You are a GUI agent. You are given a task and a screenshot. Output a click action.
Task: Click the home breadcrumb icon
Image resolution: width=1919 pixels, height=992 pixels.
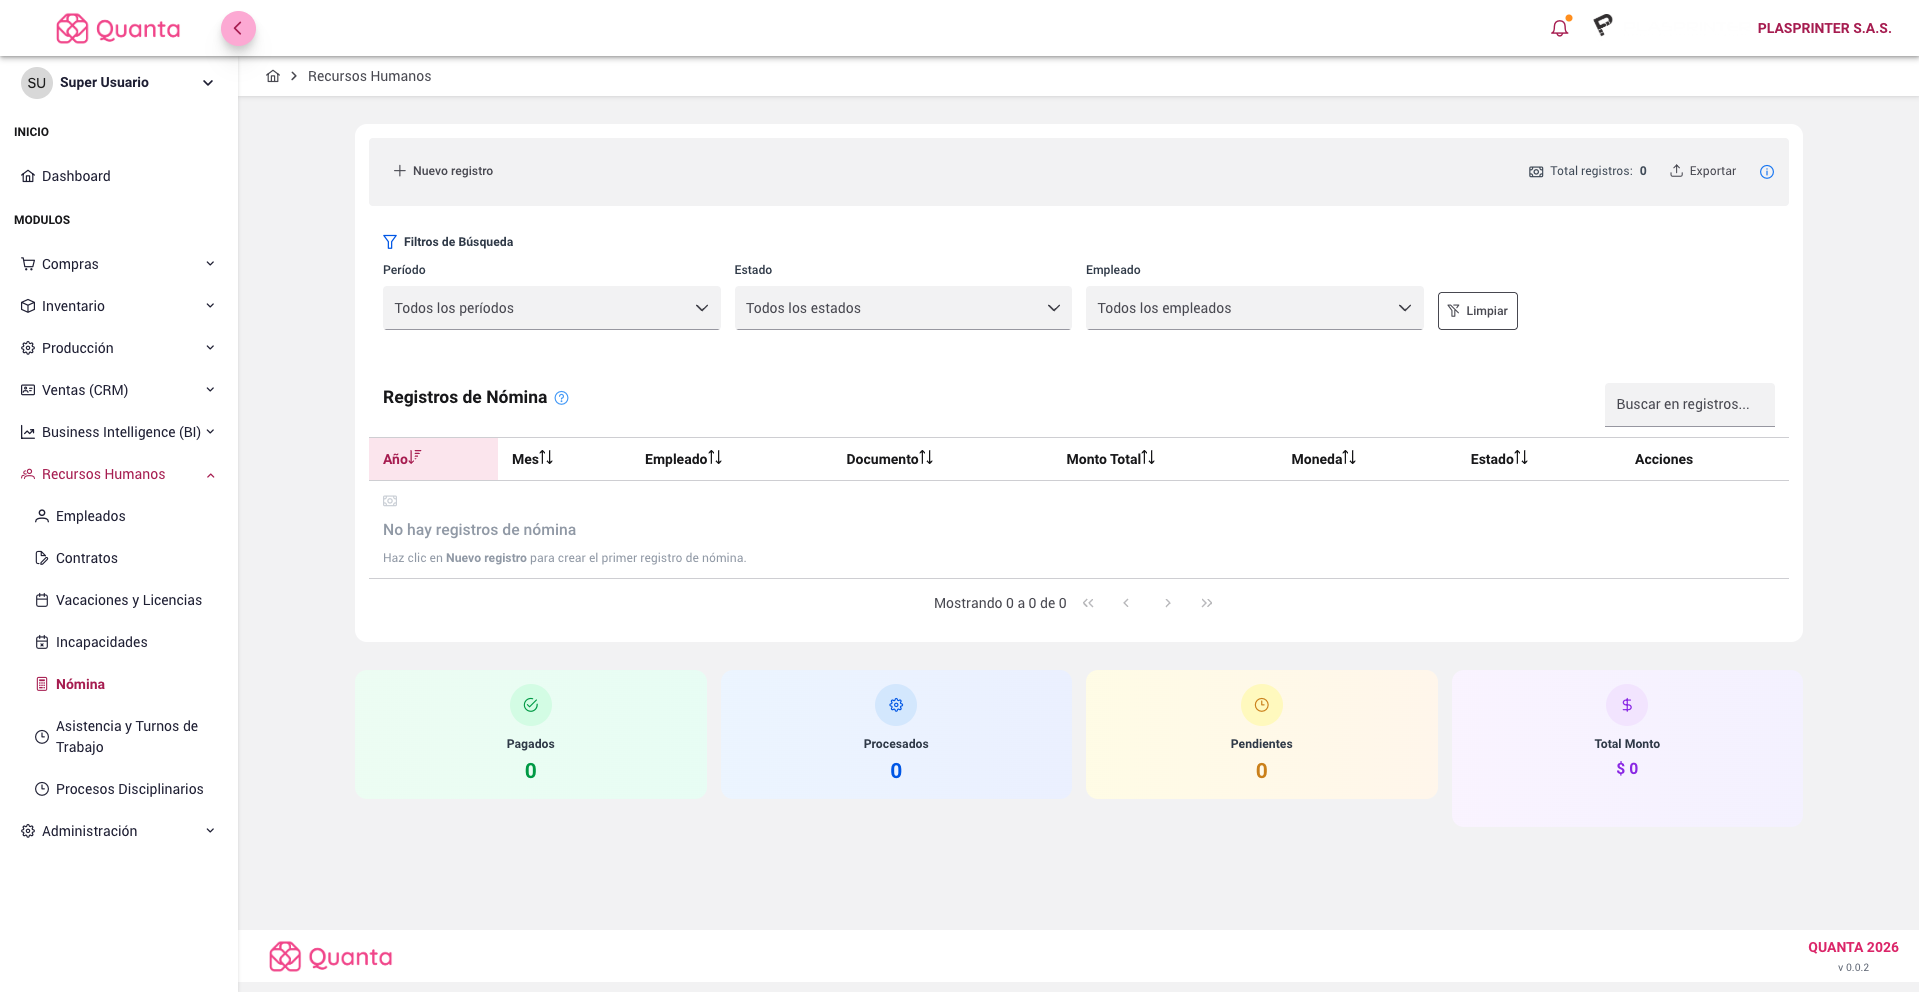[x=273, y=75]
